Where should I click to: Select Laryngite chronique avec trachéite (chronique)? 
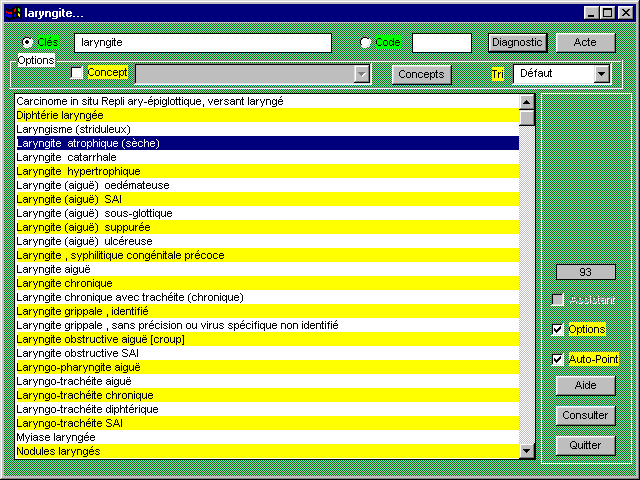tap(267, 297)
